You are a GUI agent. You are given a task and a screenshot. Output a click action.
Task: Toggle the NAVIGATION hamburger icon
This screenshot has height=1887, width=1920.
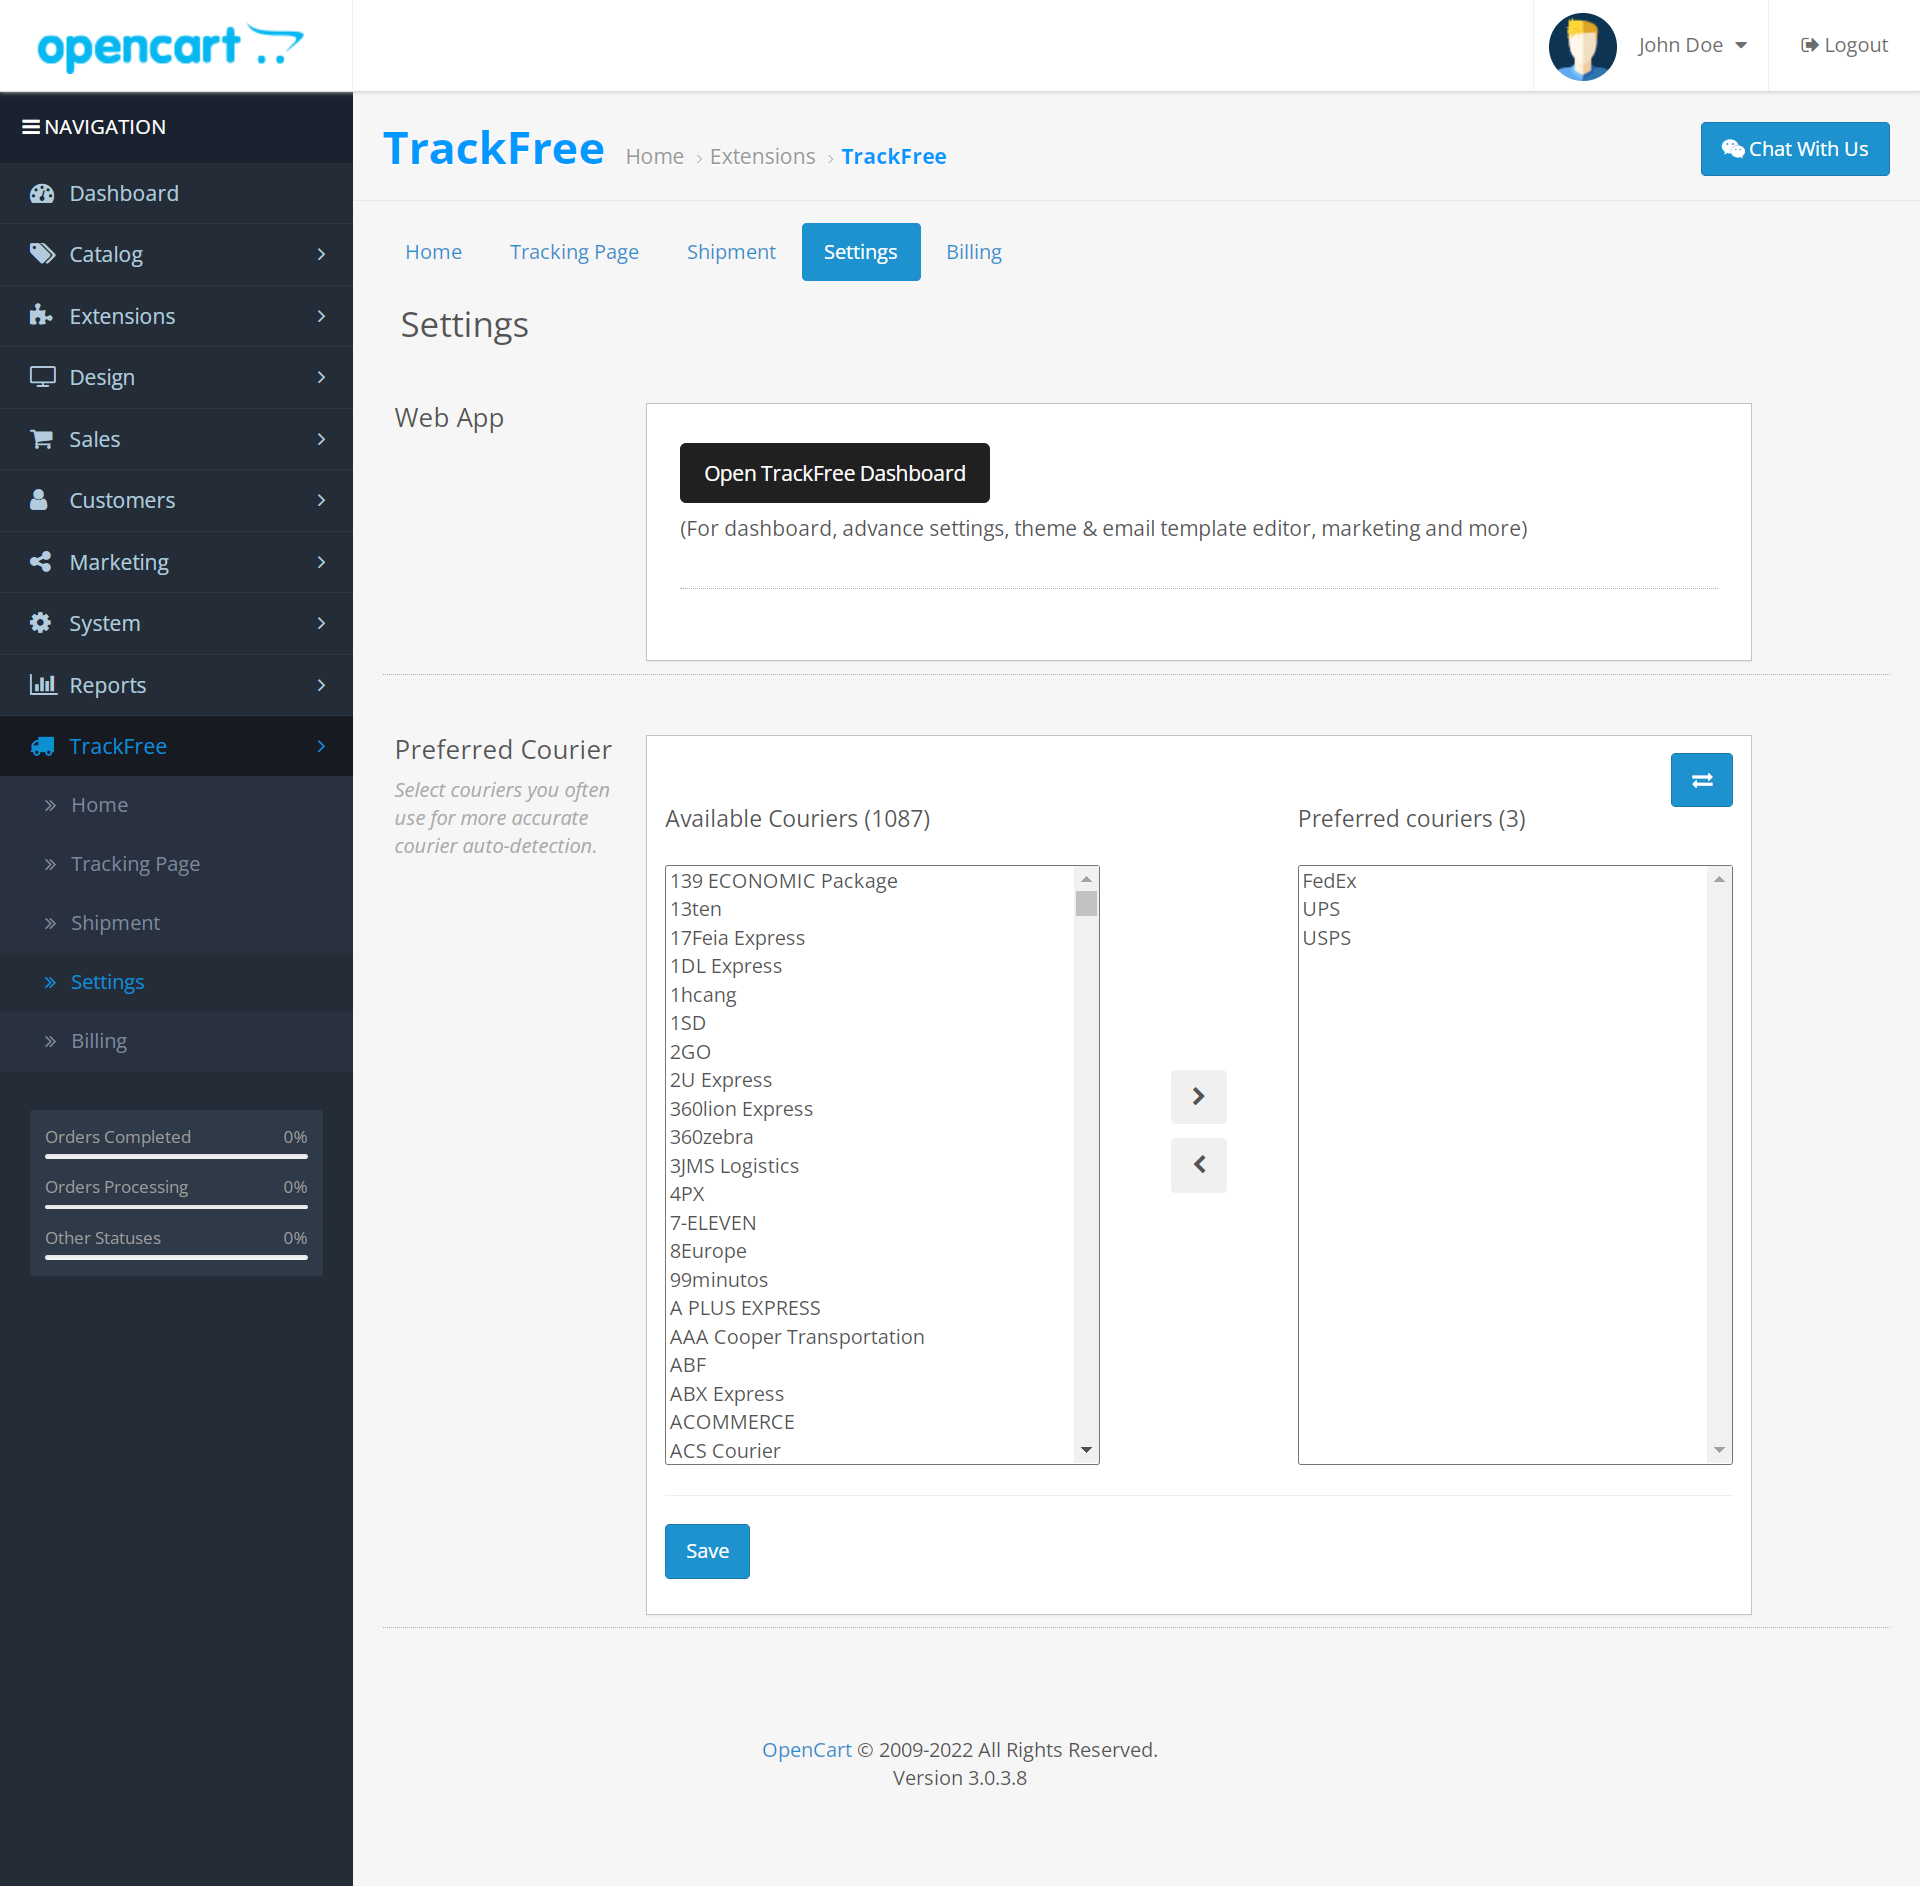point(31,127)
